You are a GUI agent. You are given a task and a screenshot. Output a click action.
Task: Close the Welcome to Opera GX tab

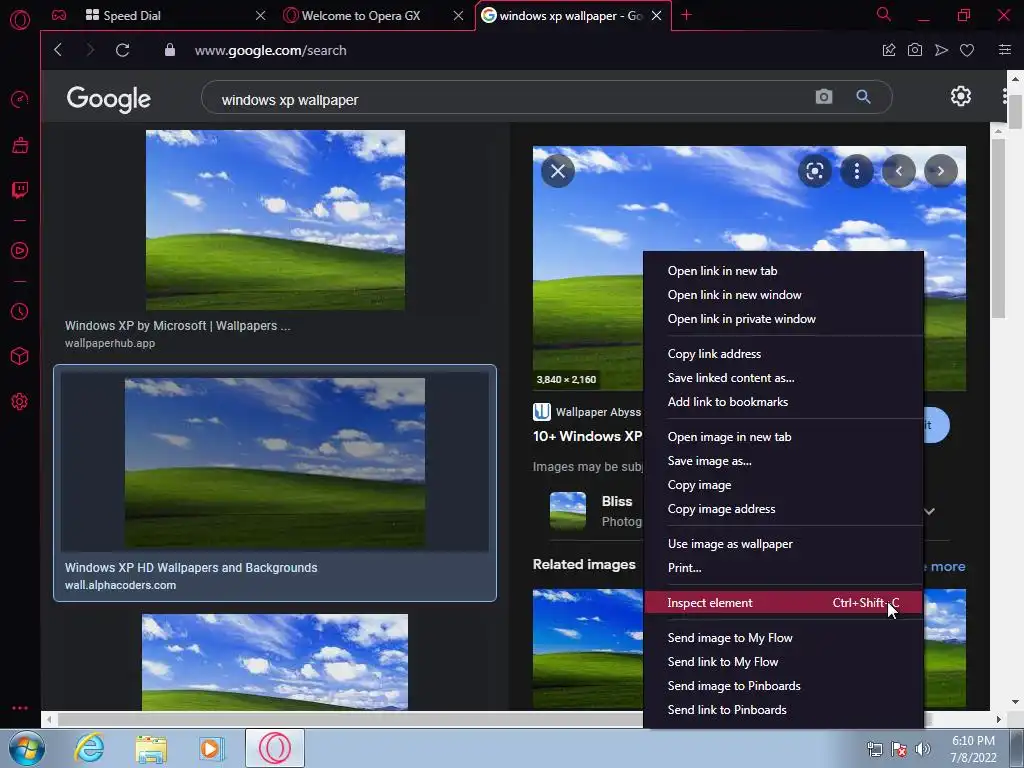click(458, 15)
